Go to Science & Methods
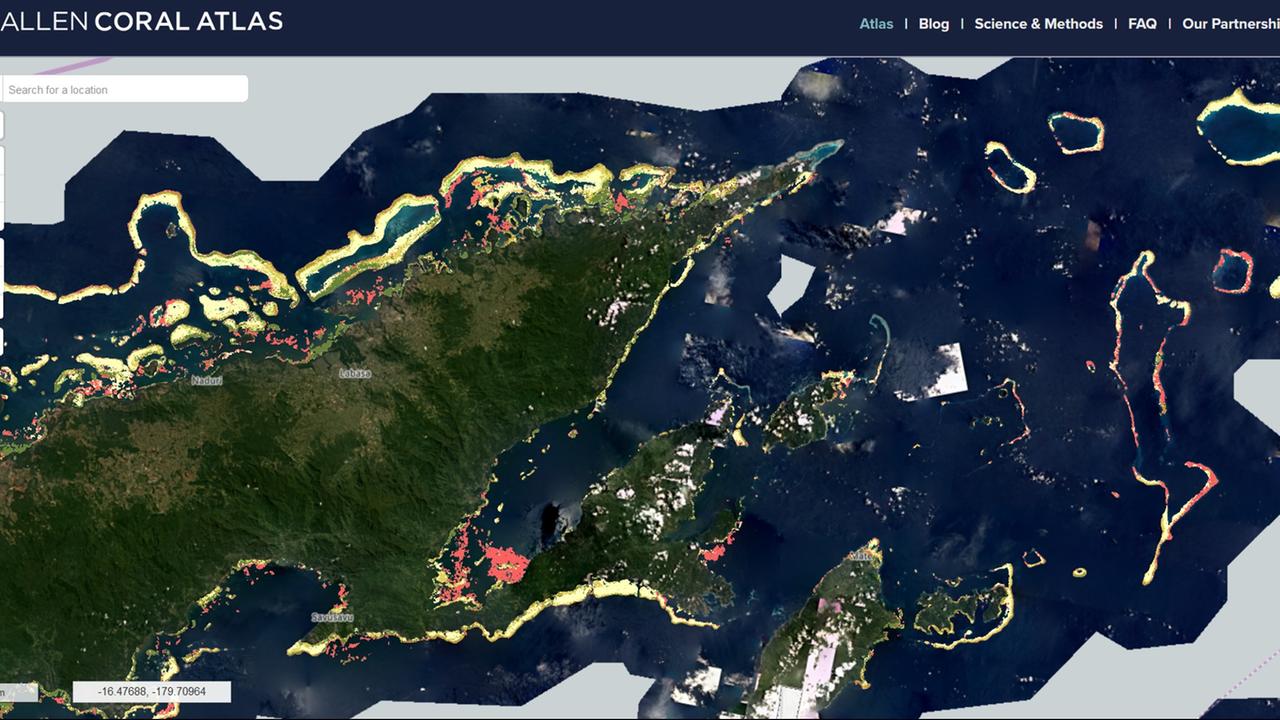This screenshot has width=1280, height=720. click(1038, 24)
